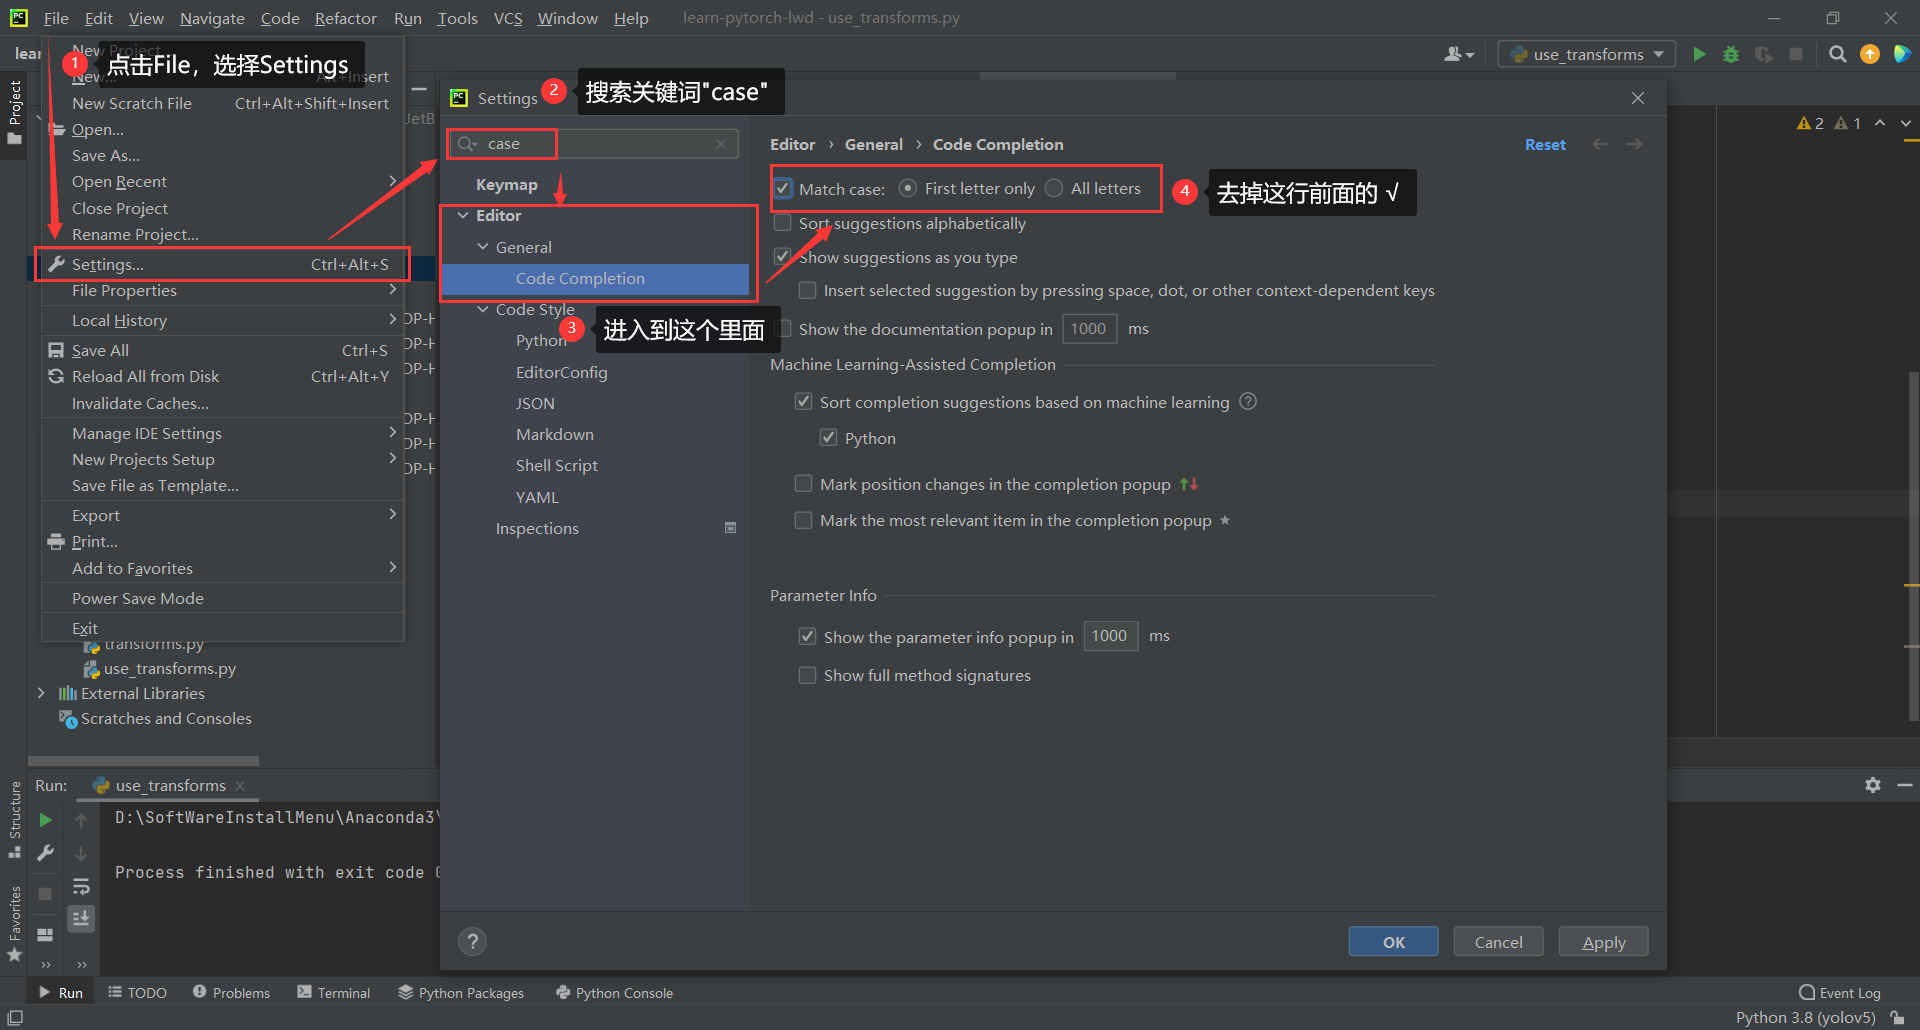
Task: Expand External Libraries in the Project tree
Action: point(41,693)
